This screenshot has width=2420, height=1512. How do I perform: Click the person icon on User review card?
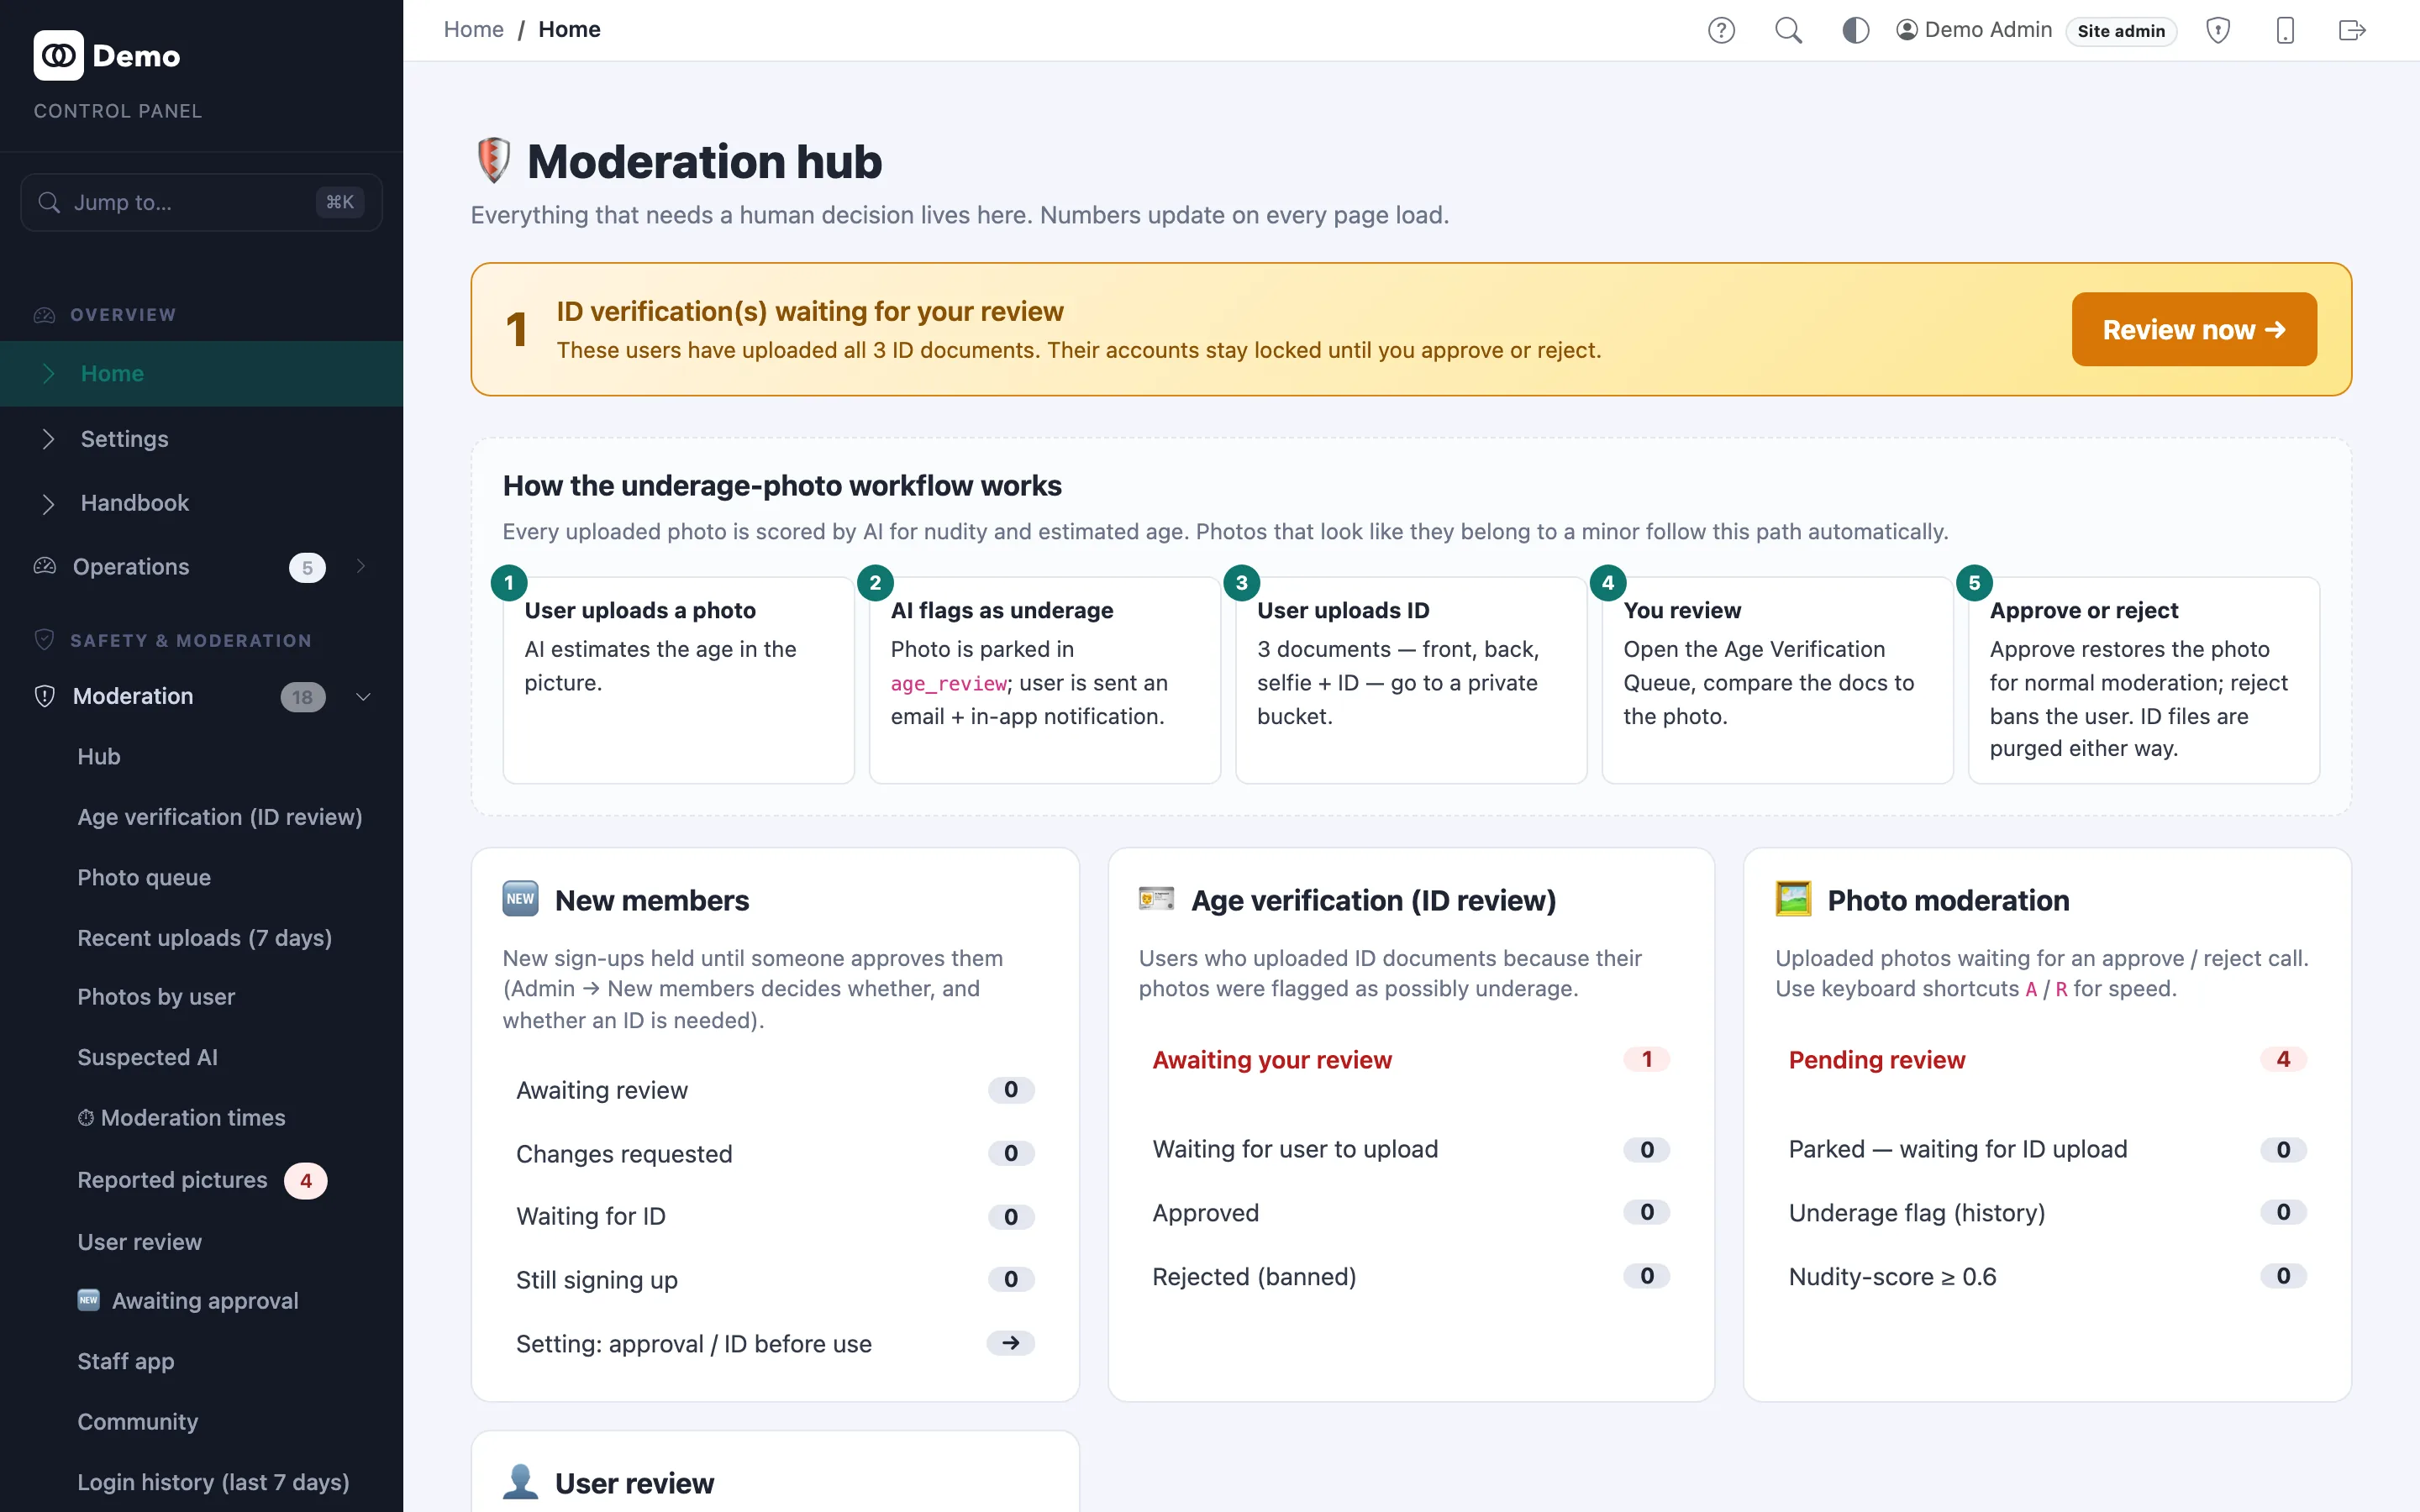520,1482
